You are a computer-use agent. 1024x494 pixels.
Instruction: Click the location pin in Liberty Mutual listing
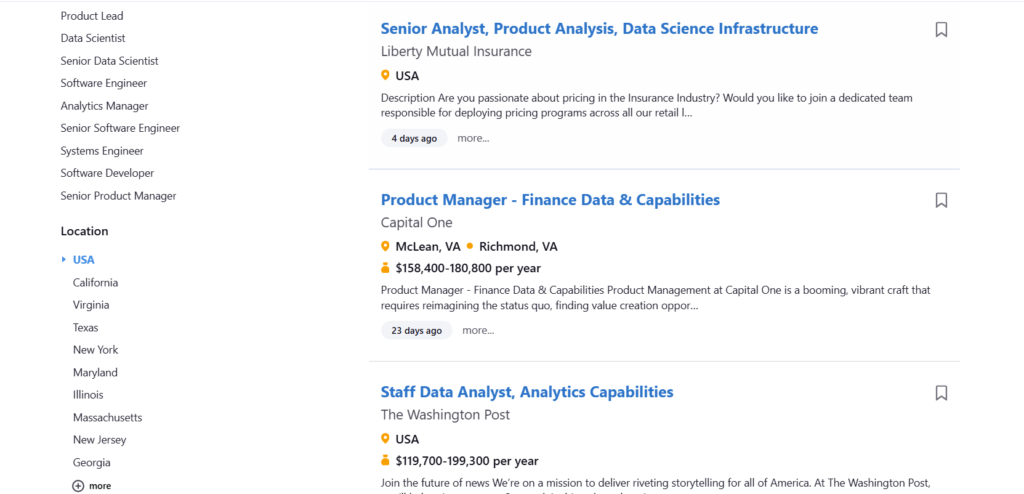tap(386, 75)
